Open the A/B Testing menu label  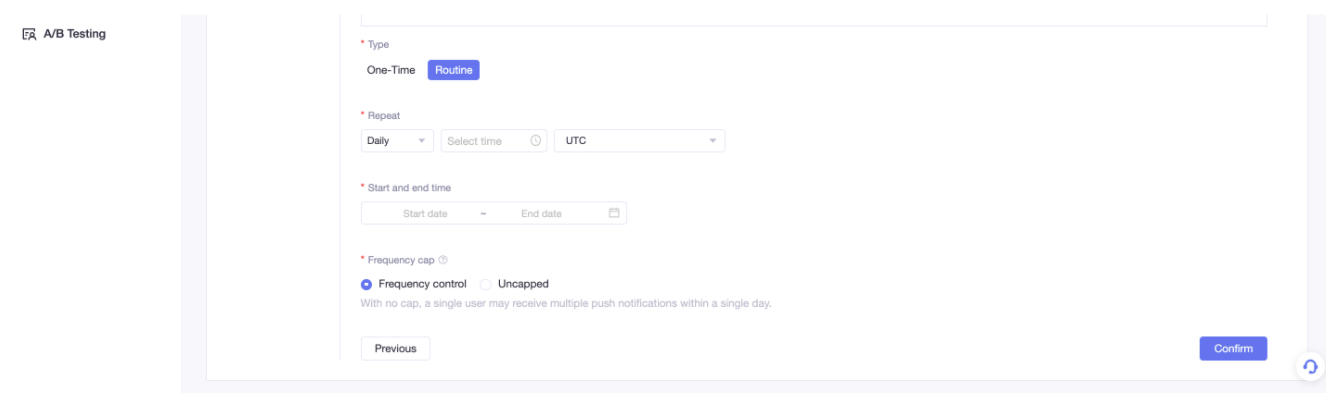click(x=74, y=35)
